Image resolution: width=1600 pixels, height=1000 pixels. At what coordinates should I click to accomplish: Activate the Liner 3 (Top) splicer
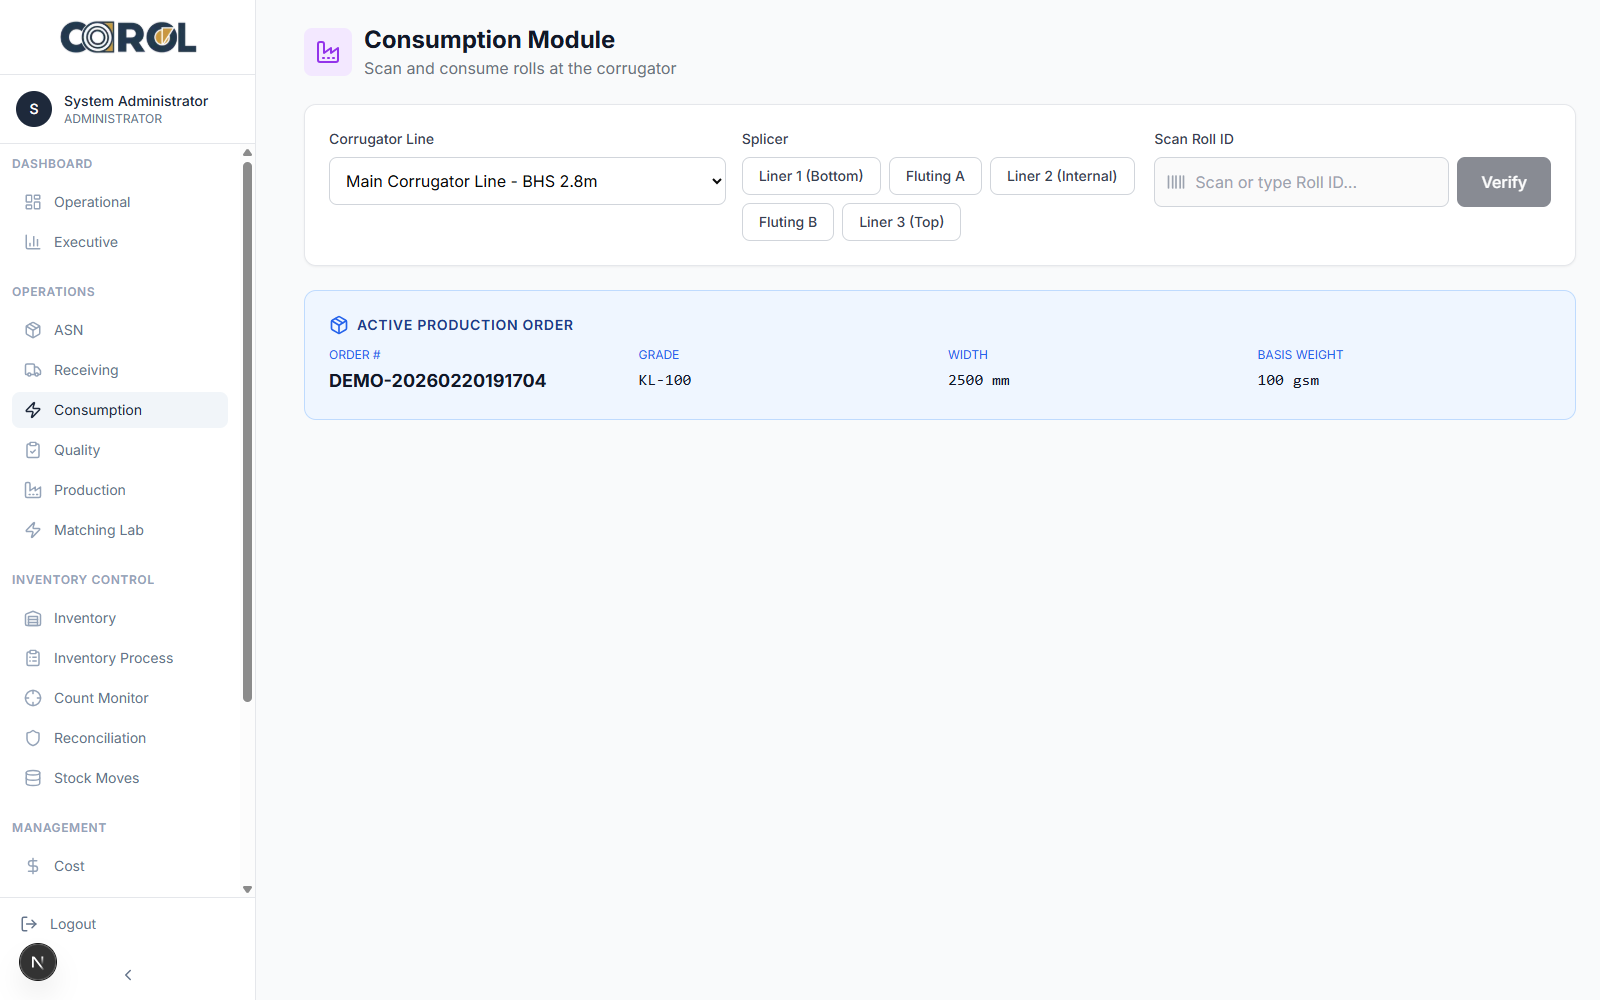(x=900, y=221)
